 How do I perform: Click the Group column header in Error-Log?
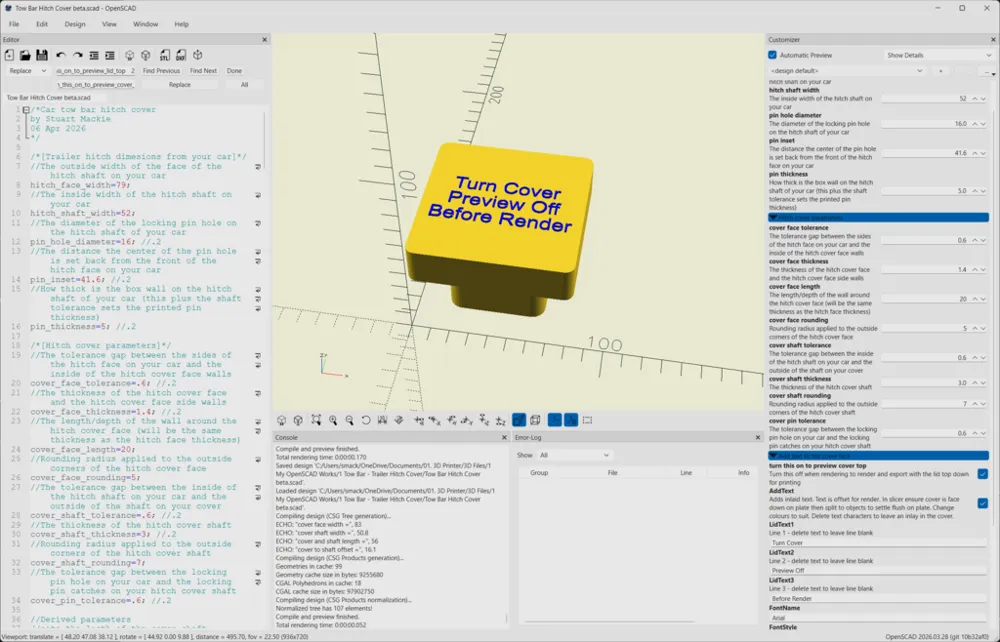pyautogui.click(x=539, y=472)
